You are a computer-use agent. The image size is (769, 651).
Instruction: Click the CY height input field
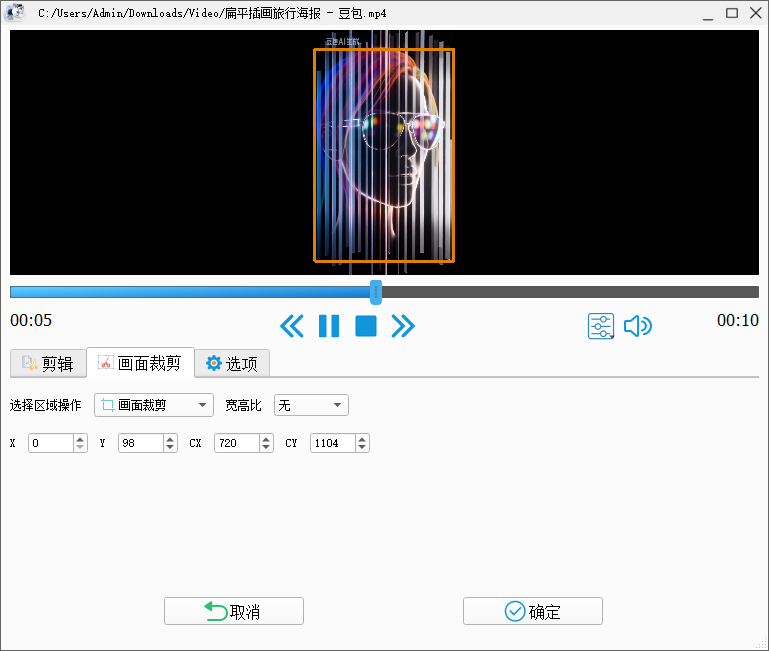(332, 443)
